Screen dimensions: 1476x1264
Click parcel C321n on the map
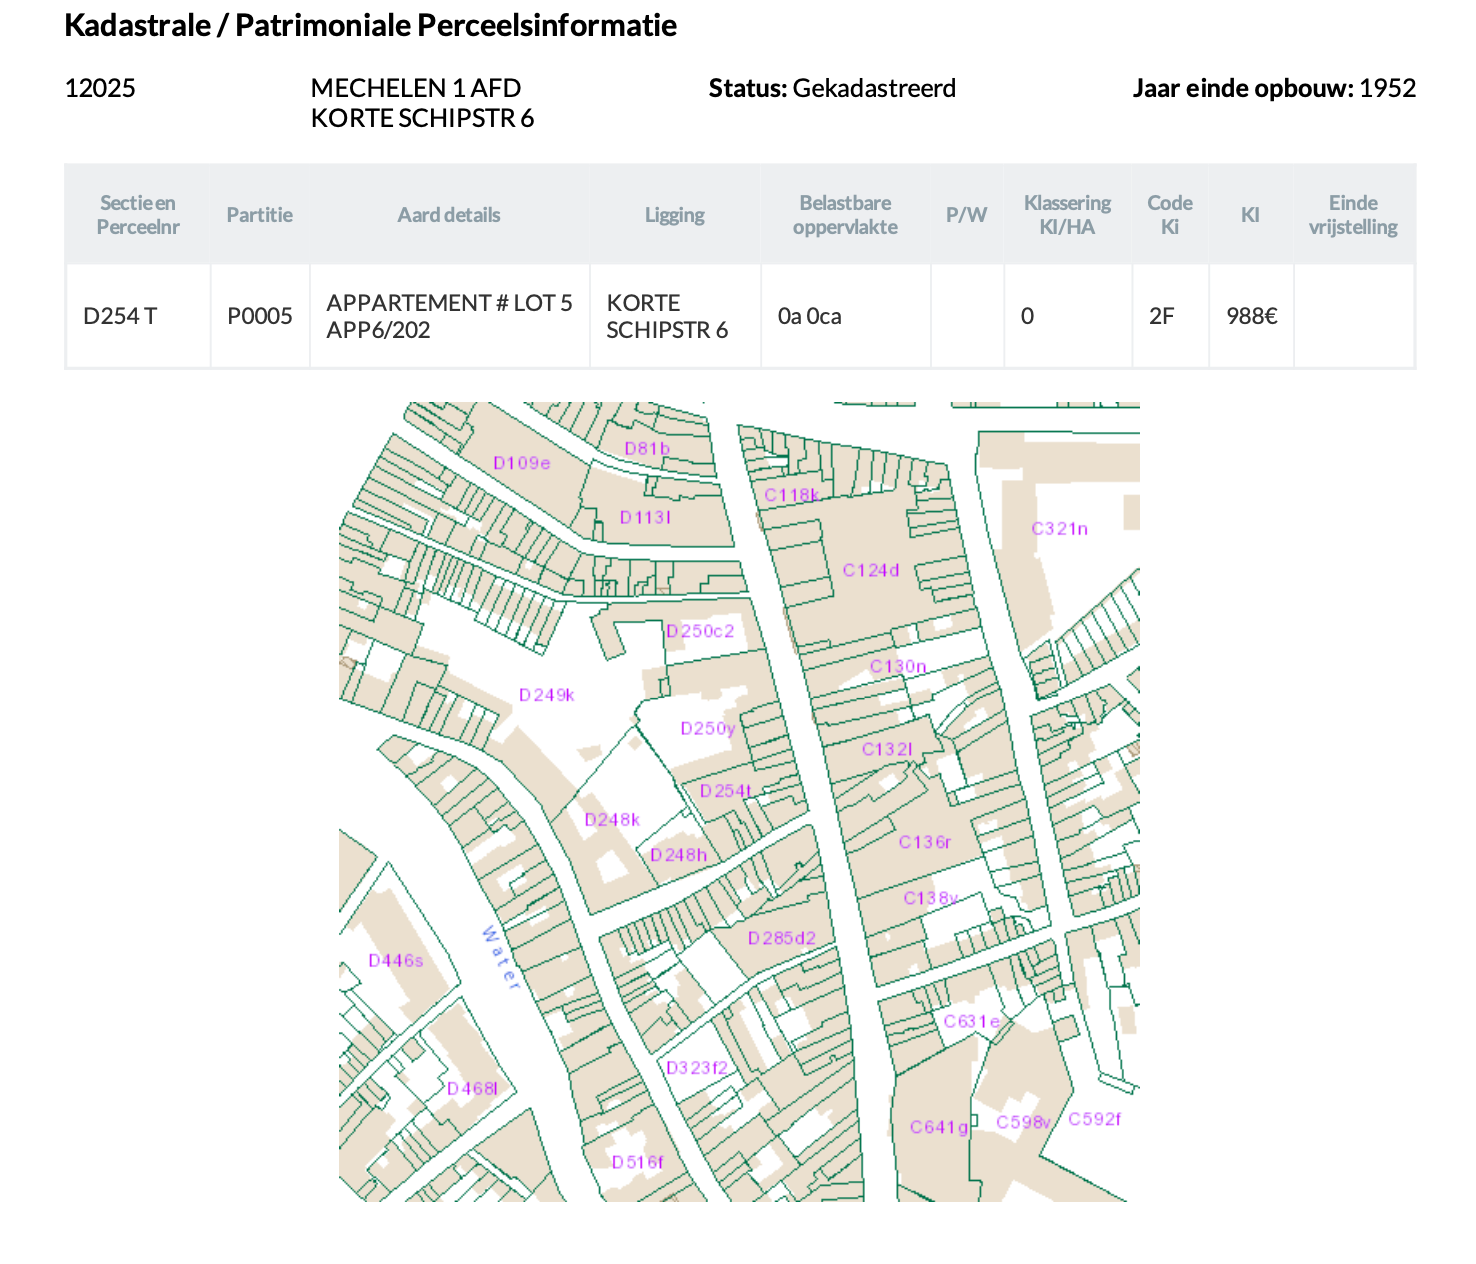1059,528
